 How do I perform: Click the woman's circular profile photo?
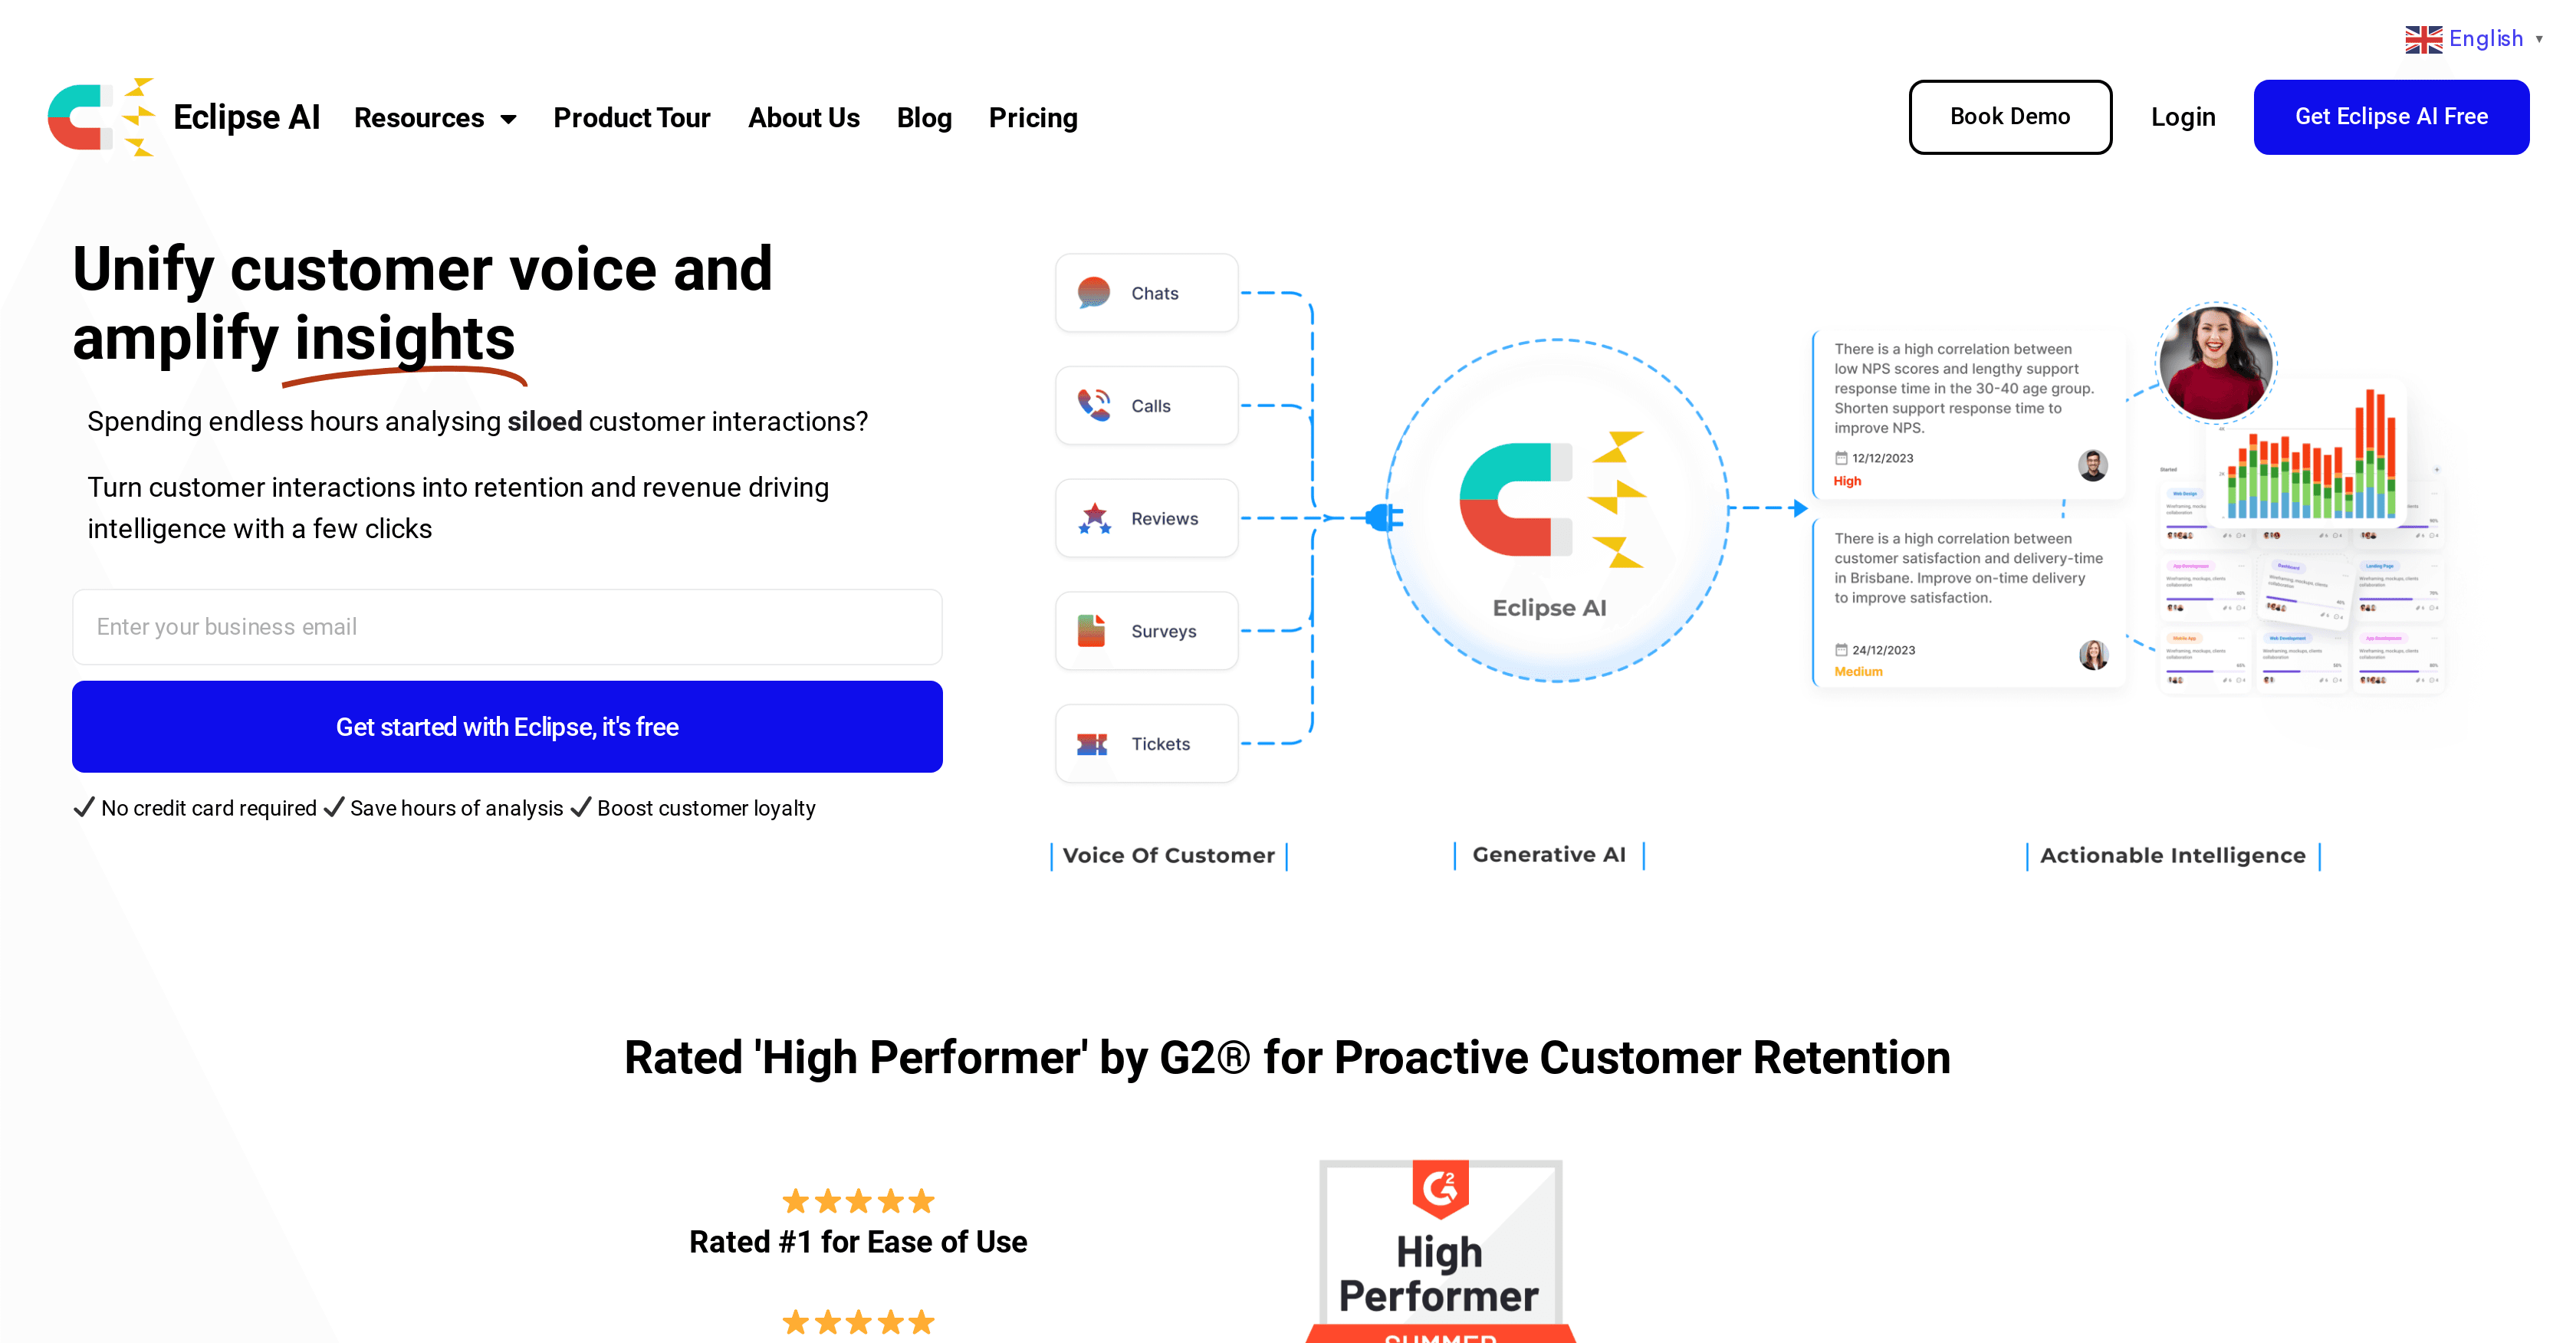point(2215,361)
